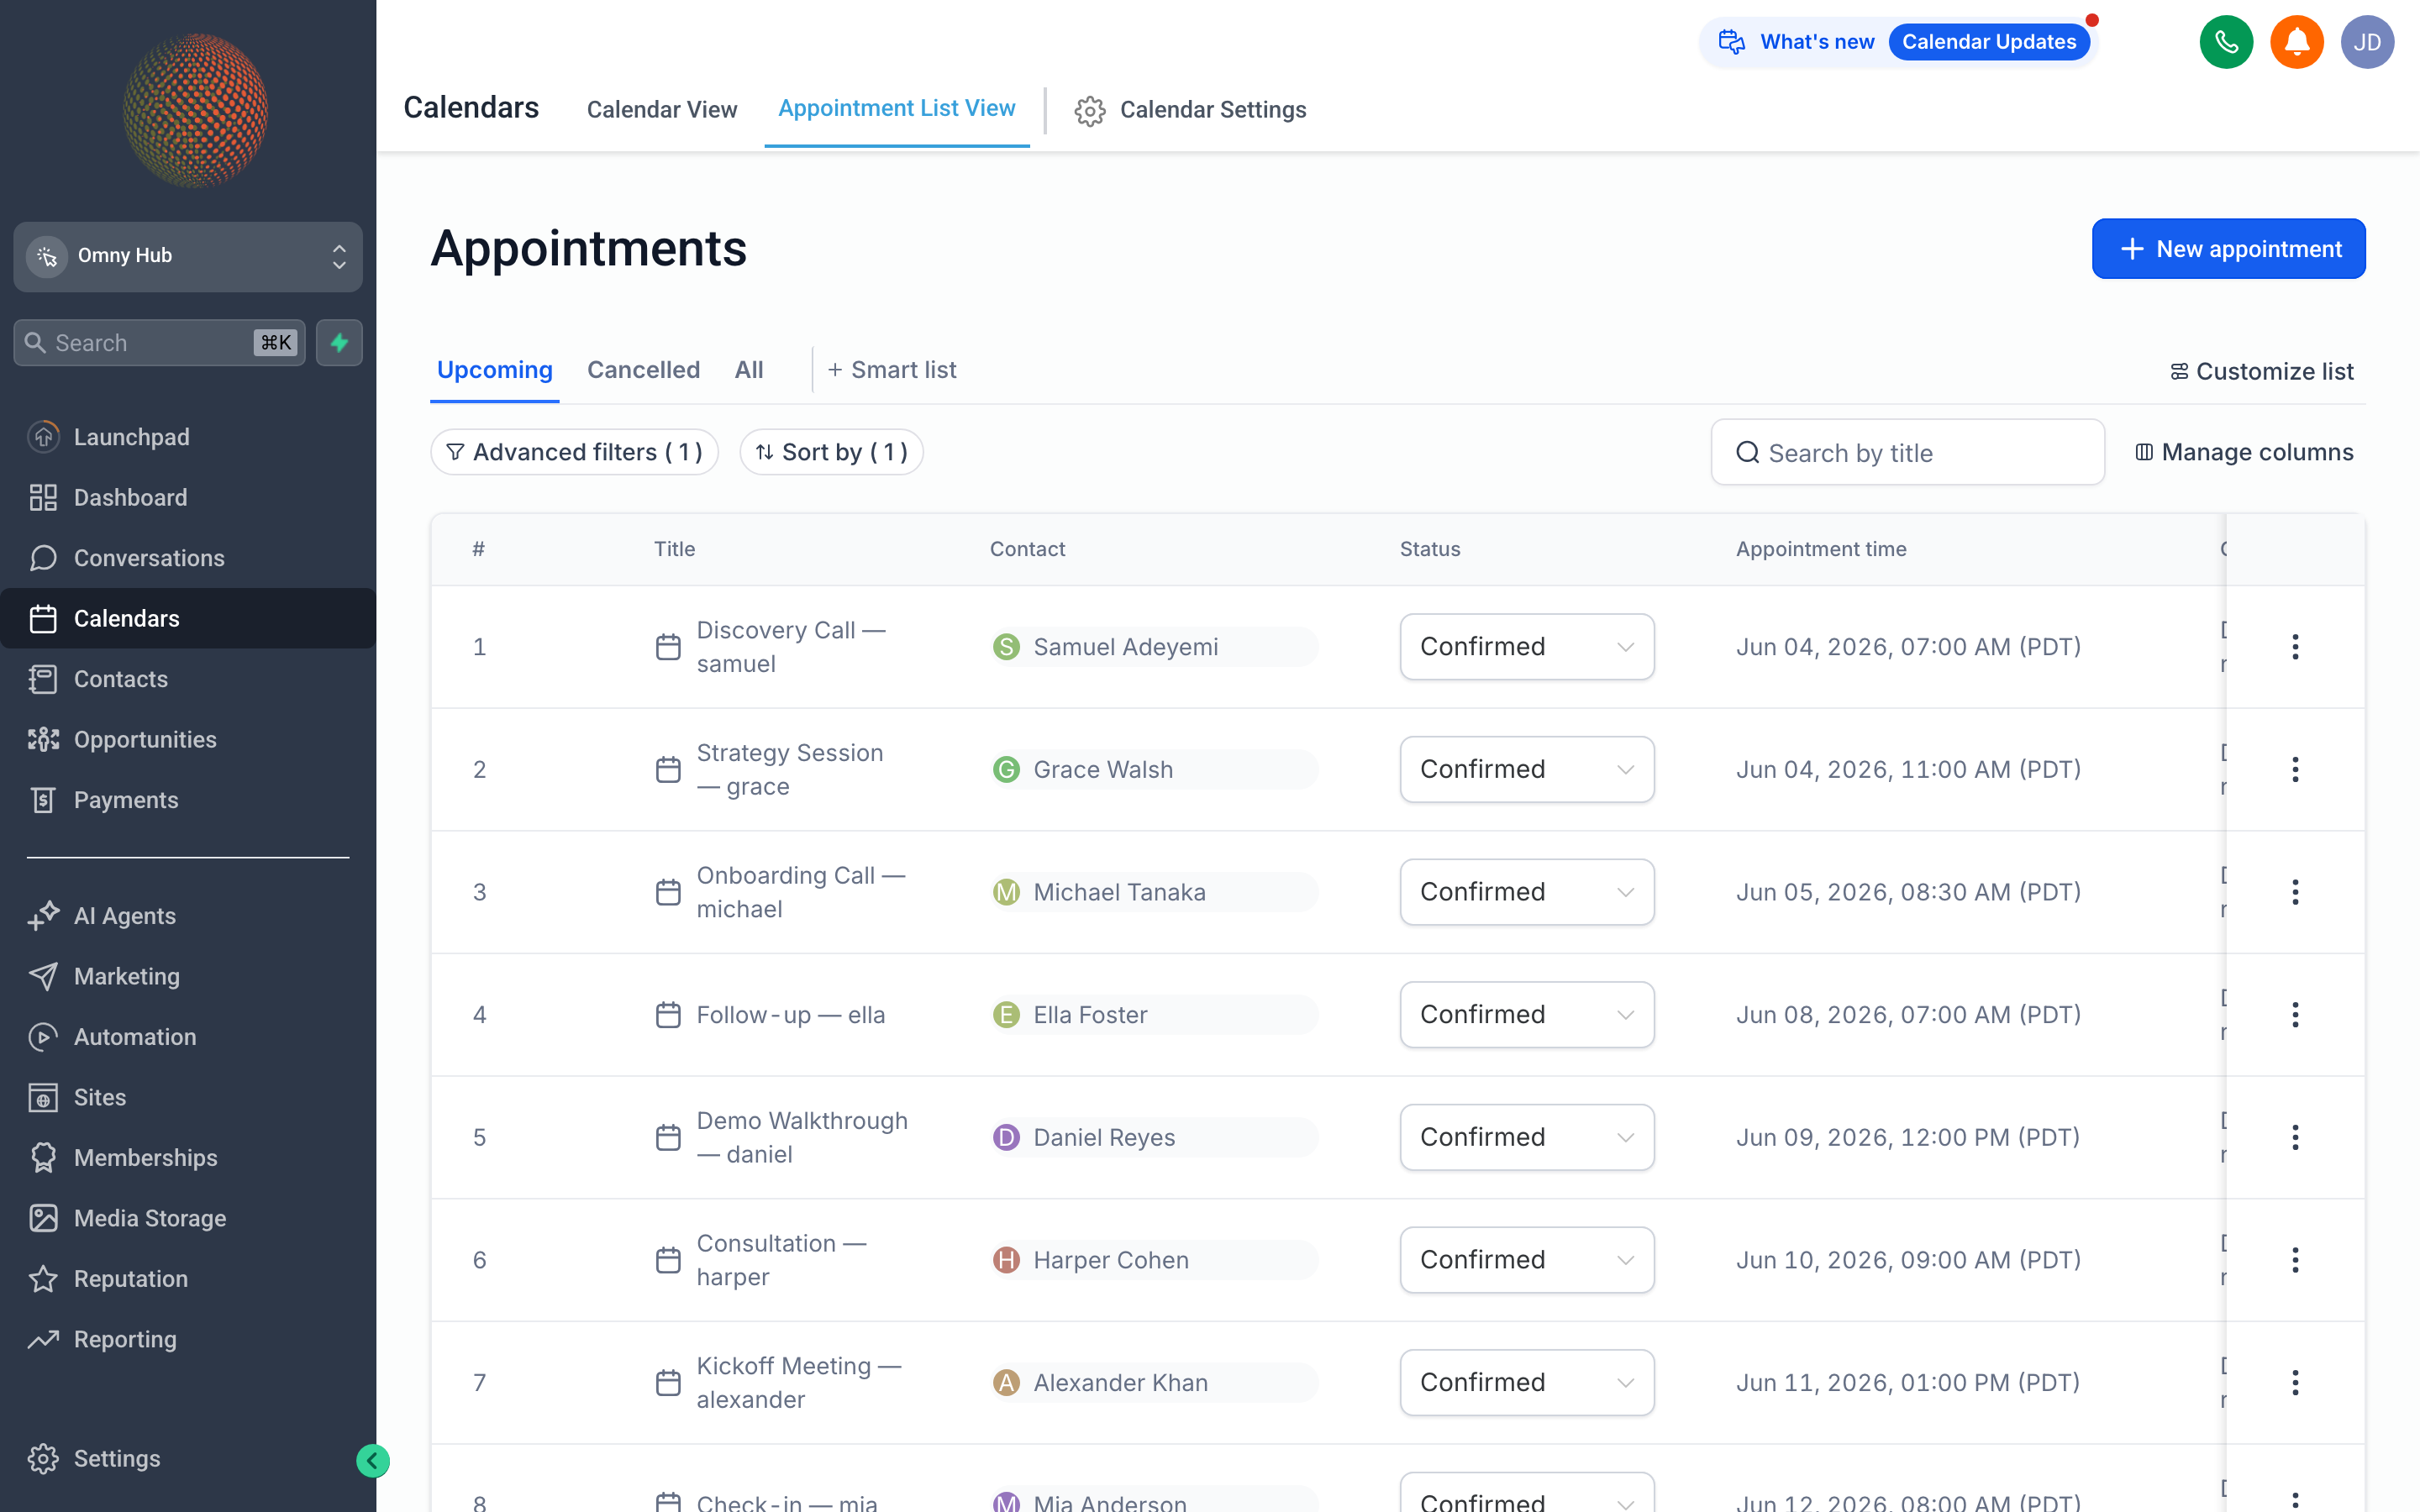
Task: Open Launchpad in sidebar
Action: [188, 437]
